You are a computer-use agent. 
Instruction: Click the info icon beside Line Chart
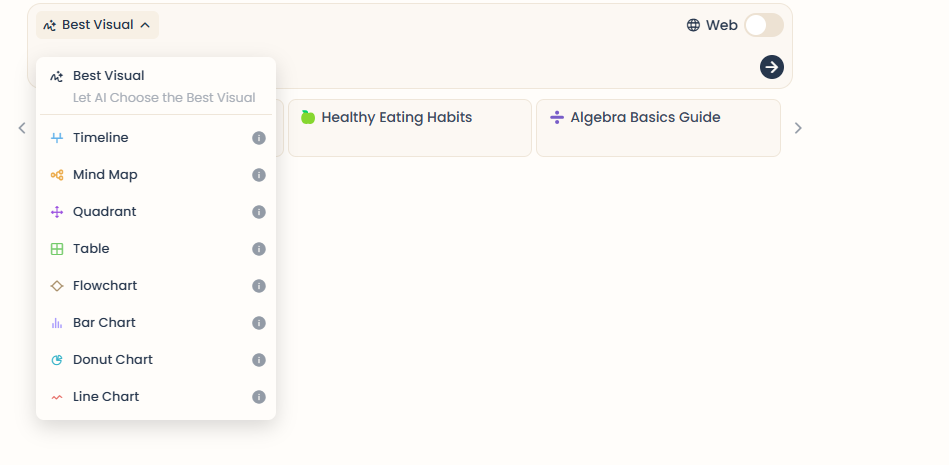[258, 397]
